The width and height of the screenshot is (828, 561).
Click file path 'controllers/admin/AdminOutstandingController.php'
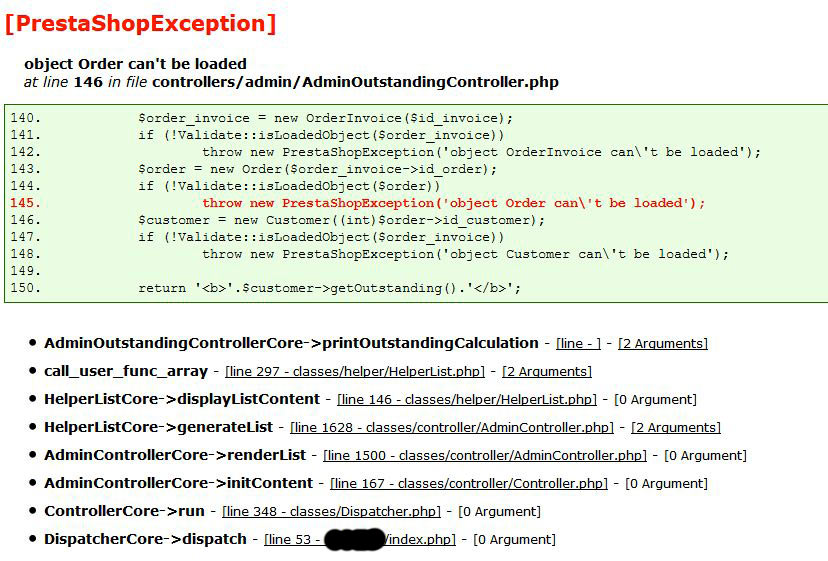coord(355,82)
